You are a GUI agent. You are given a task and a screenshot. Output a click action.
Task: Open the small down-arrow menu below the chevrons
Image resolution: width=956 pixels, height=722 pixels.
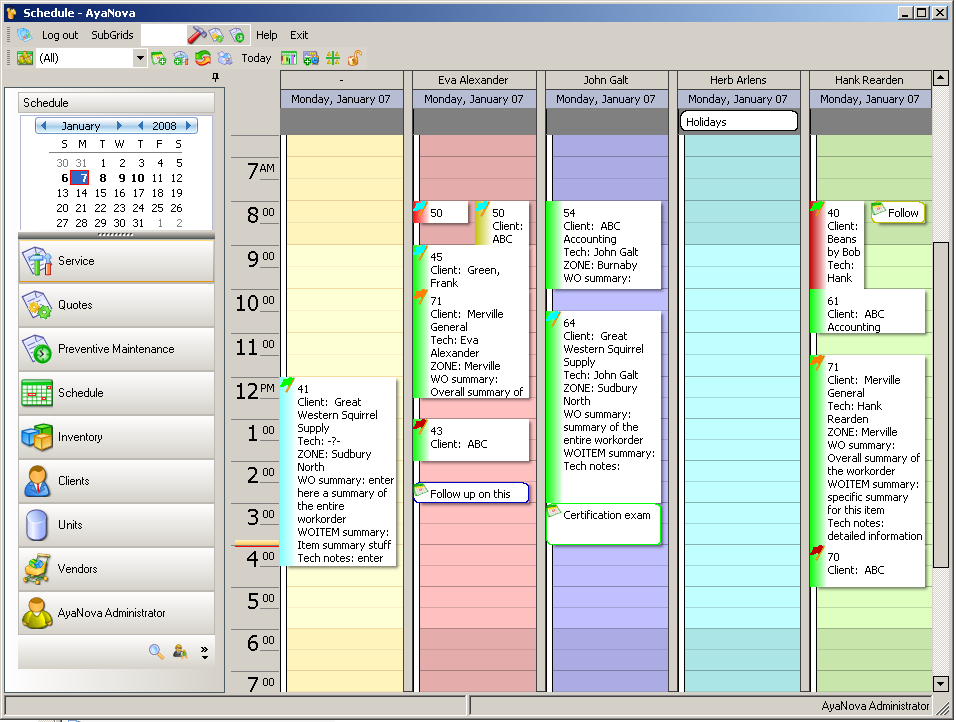tap(205, 659)
